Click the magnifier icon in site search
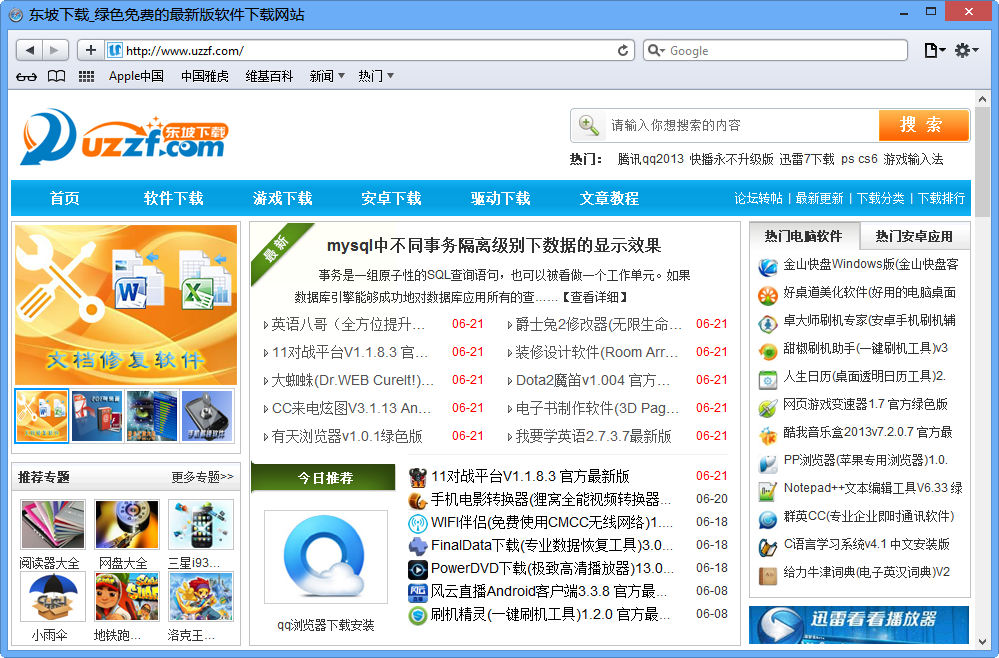The width and height of the screenshot is (999, 658). (588, 125)
